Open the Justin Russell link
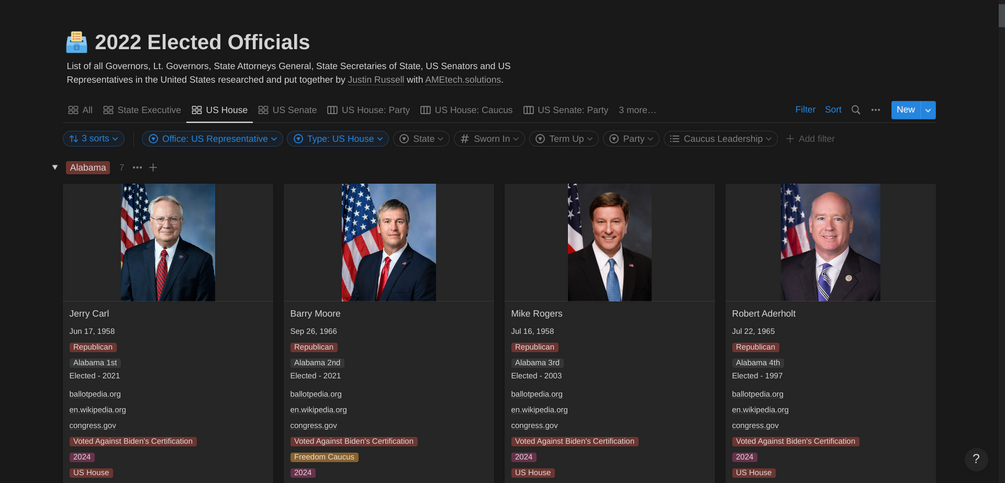The height and width of the screenshot is (483, 1005). [x=376, y=80]
